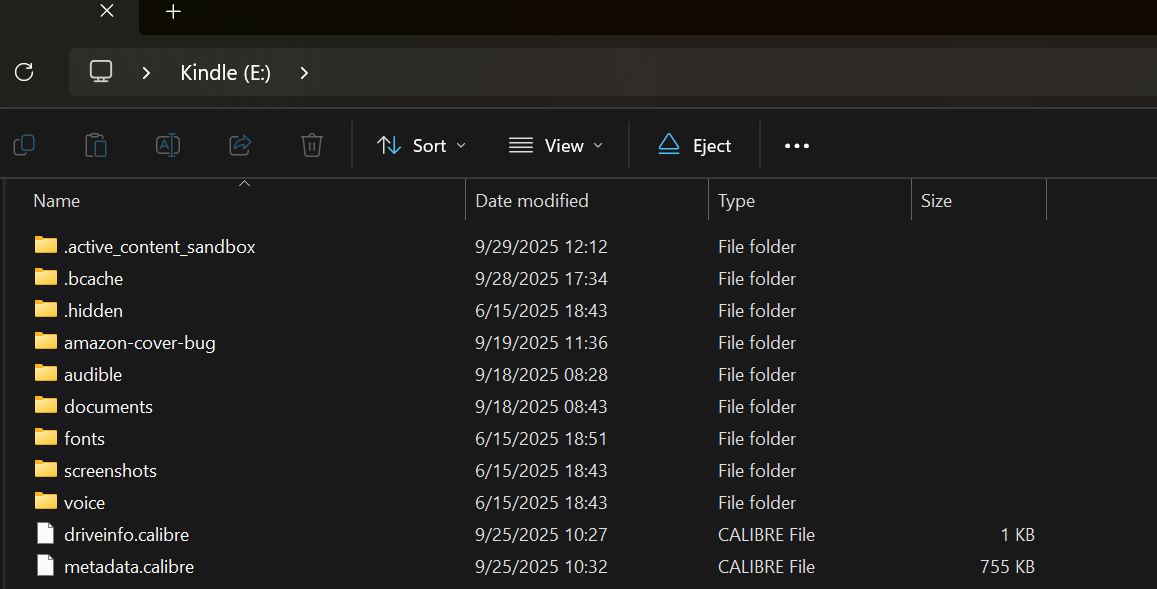Click the Refresh icon
Viewport: 1157px width, 589px height.
(x=24, y=72)
